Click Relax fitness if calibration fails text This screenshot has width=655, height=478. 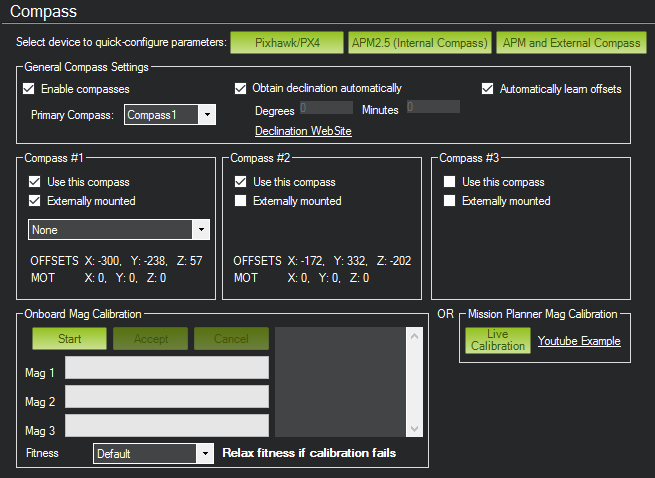(x=309, y=453)
